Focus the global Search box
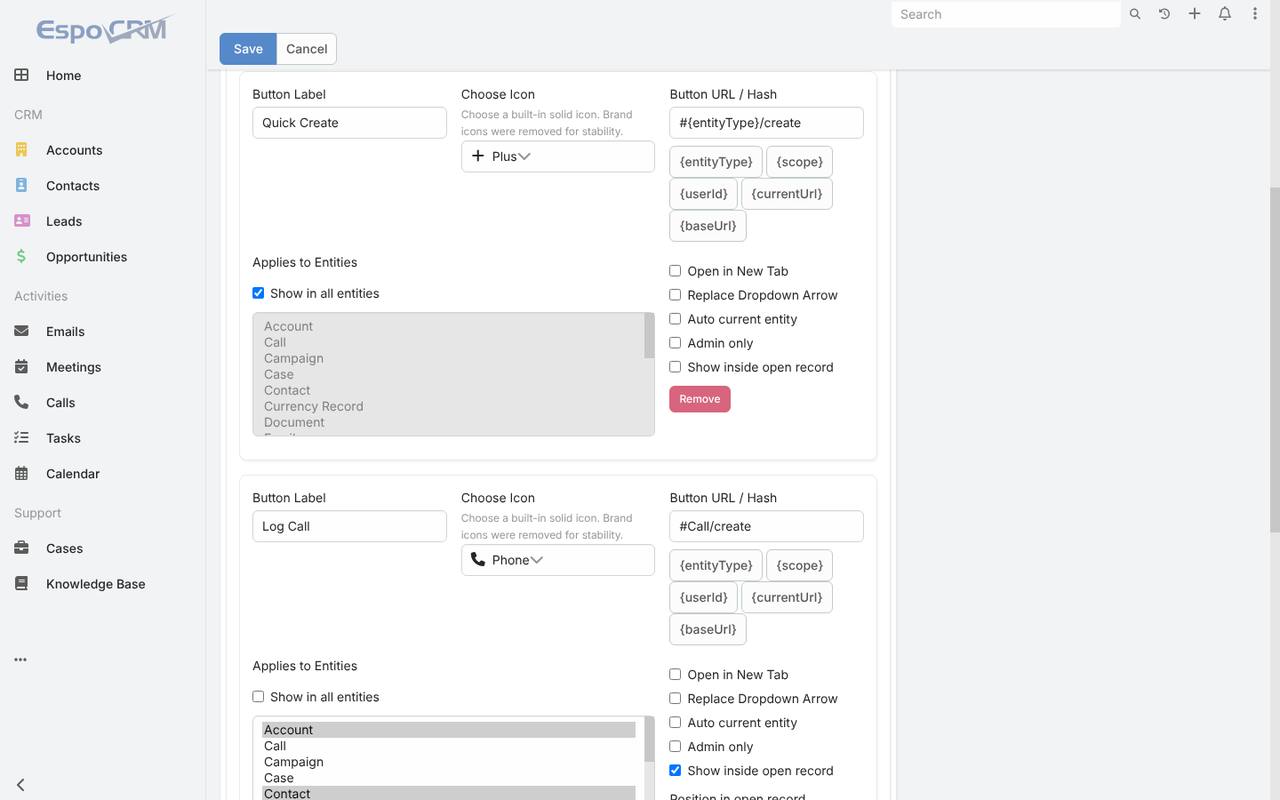Viewport: 1280px width, 800px height. 1005,14
